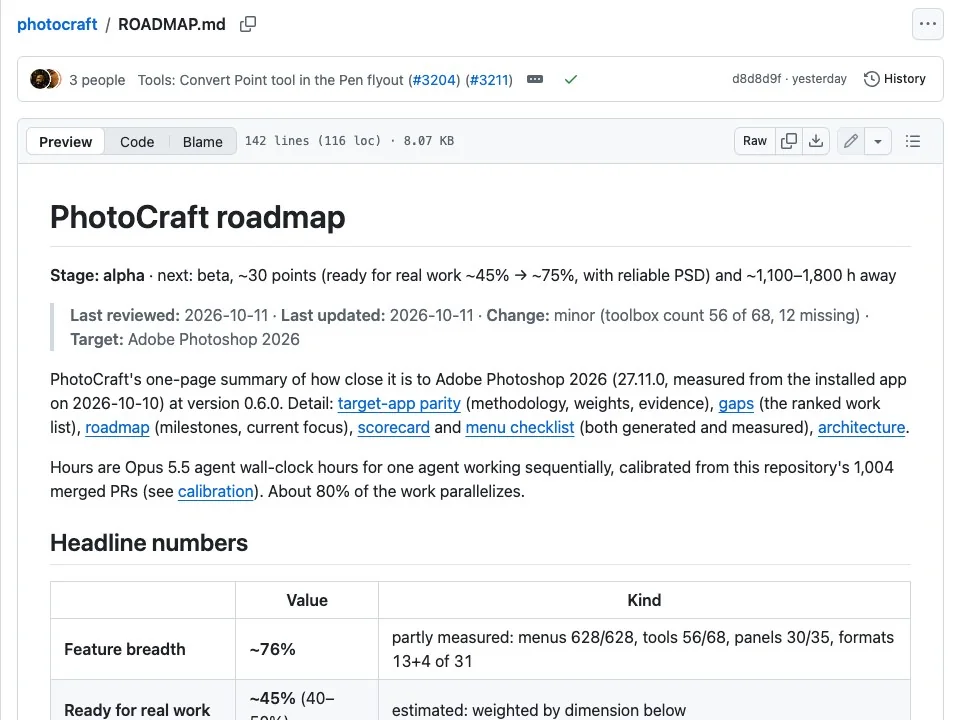
Task: Open the roadmap link in paragraph
Action: [117, 427]
